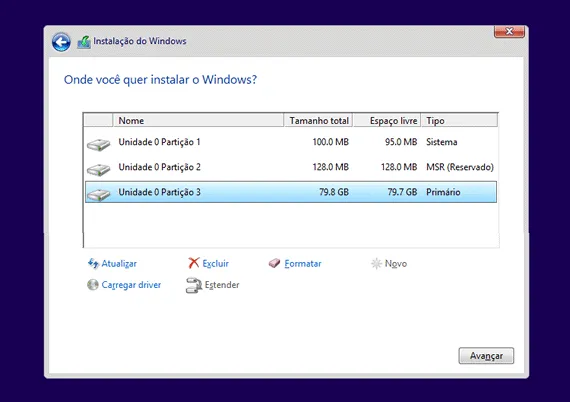Click the Primário type cell
Image resolution: width=570 pixels, height=402 pixels.
pos(443,192)
